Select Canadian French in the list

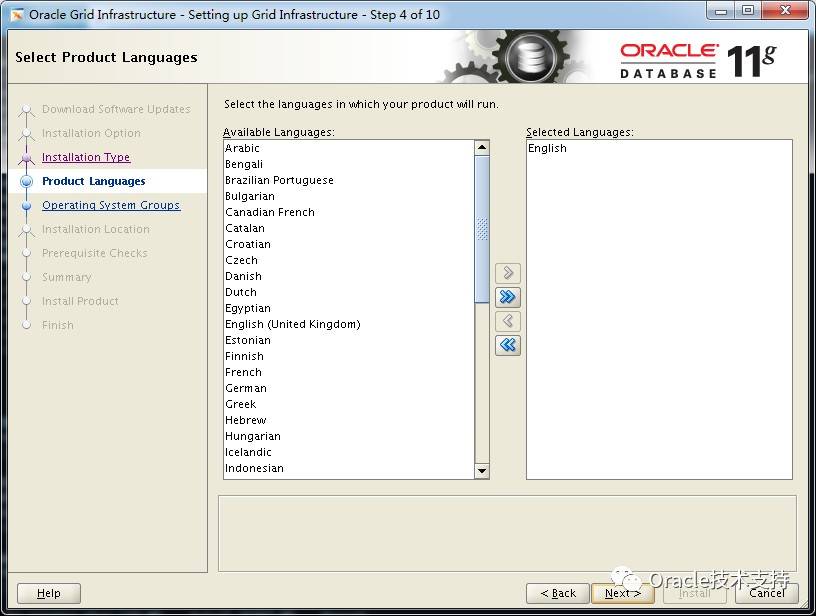pyautogui.click(x=349, y=212)
